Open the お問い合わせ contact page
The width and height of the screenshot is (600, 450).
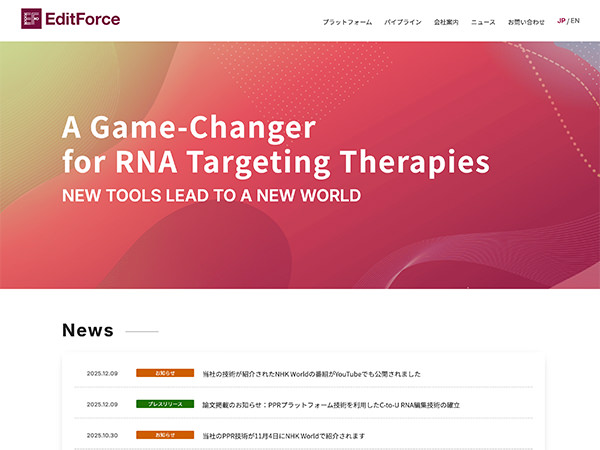pyautogui.click(x=526, y=21)
